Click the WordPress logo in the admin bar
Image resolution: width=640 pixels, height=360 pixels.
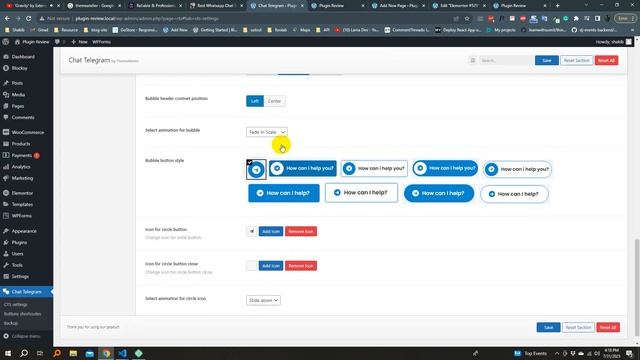coord(6,42)
